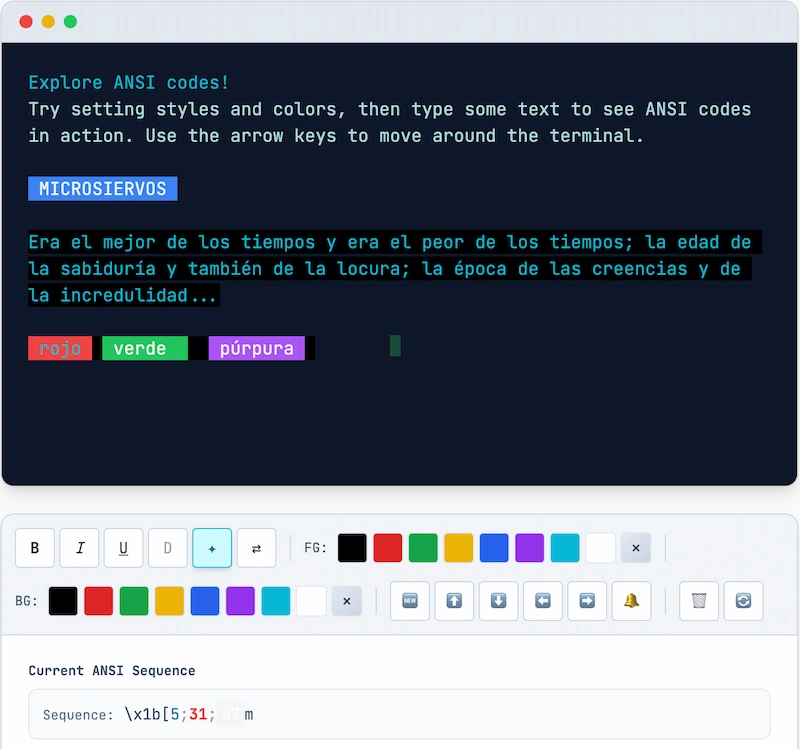Set background color to green
The width and height of the screenshot is (800, 749).
click(x=134, y=601)
